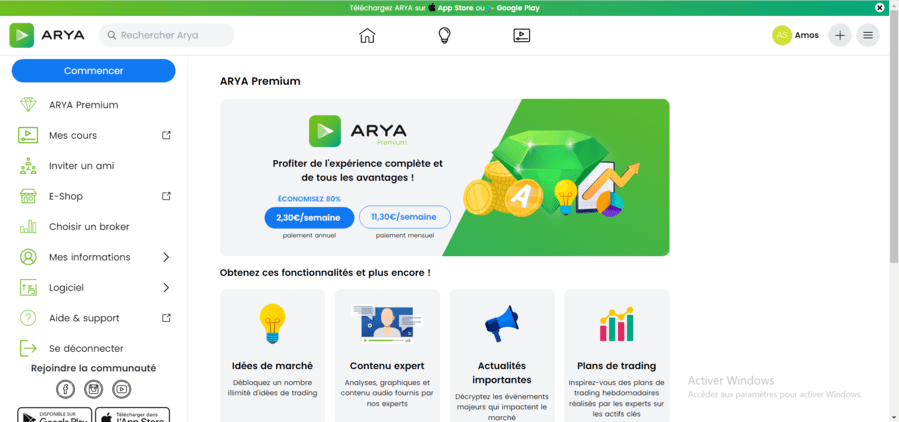Open the Idées de marché feature card
This screenshot has width=899, height=422.
pyautogui.click(x=272, y=355)
